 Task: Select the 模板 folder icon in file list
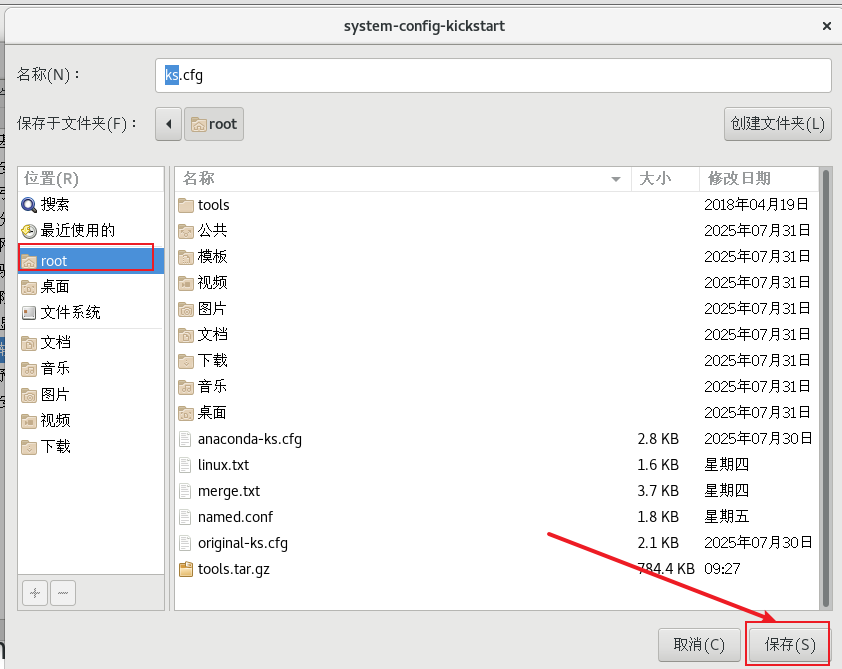(x=186, y=257)
